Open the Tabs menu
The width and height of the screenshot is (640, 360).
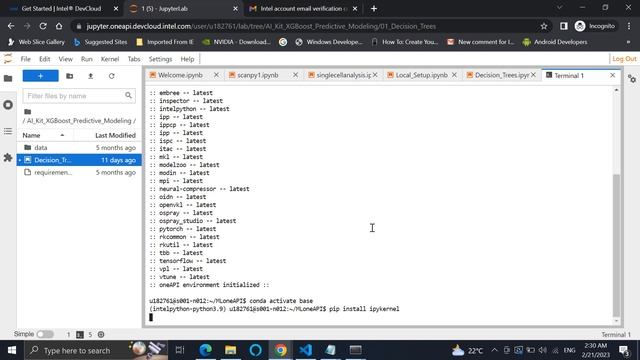134,59
